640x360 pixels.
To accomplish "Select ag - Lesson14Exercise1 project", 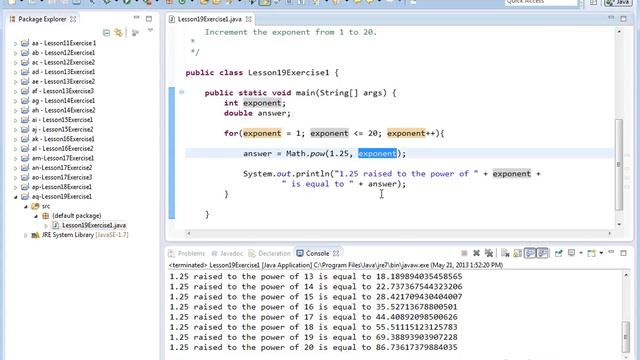I will tap(63, 101).
